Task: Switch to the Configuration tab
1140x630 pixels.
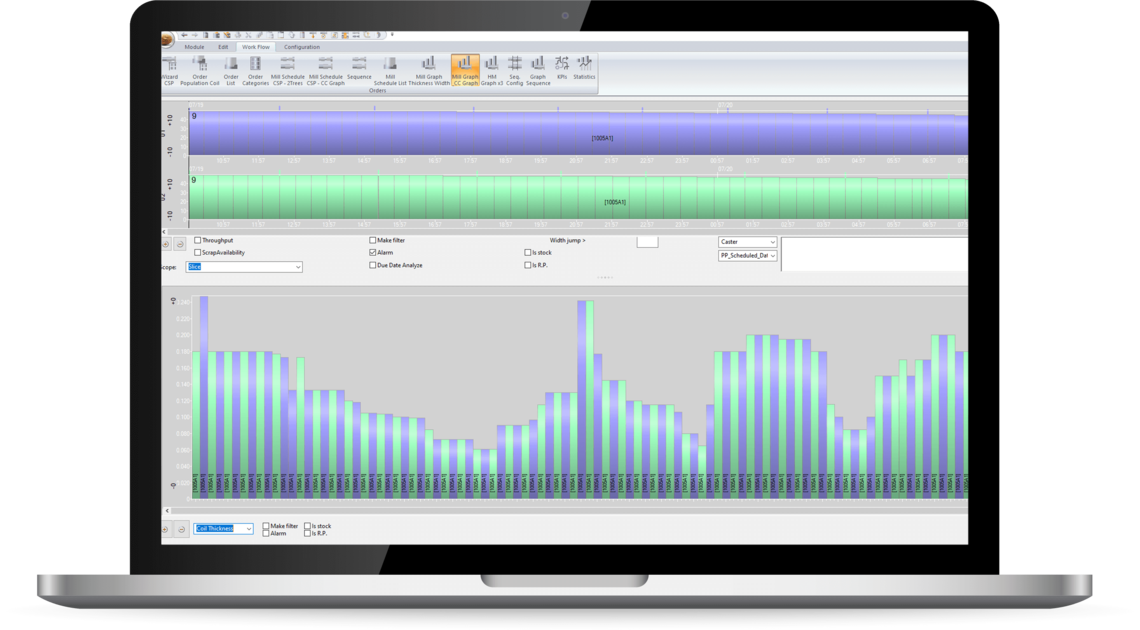Action: coord(301,47)
